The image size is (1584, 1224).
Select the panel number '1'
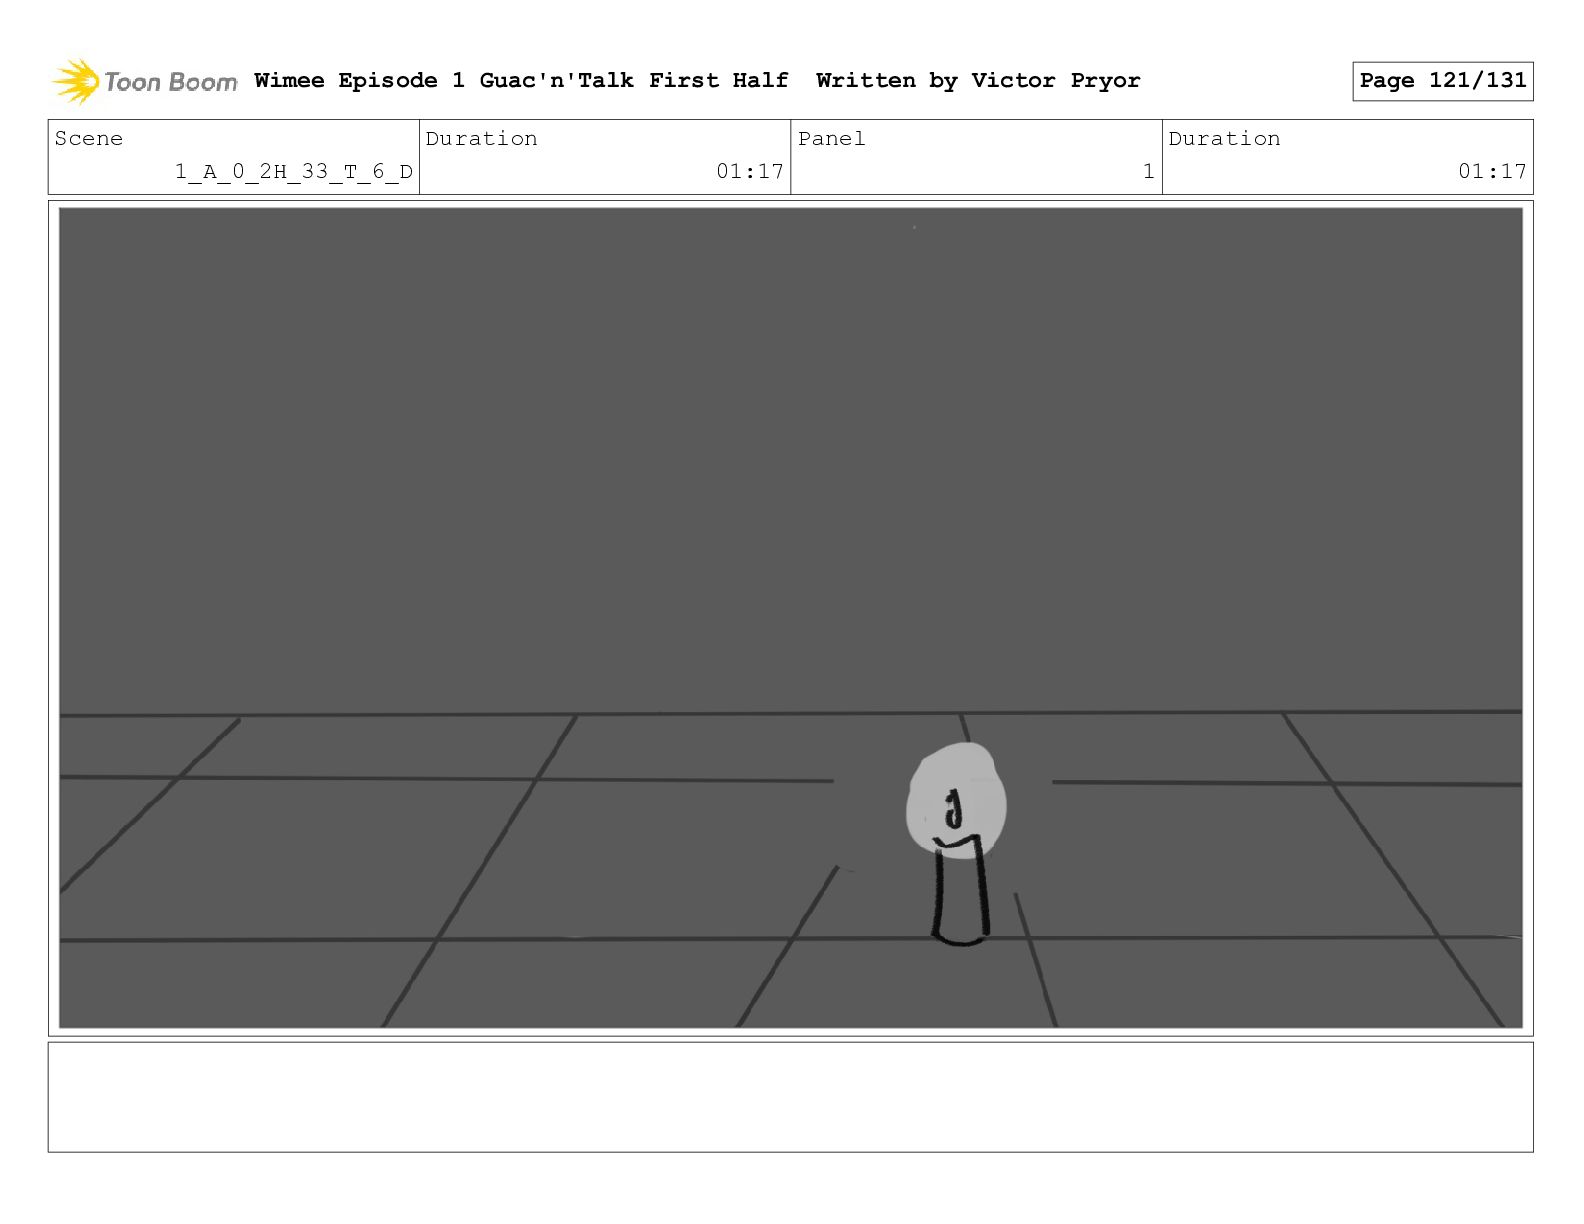point(1148,171)
